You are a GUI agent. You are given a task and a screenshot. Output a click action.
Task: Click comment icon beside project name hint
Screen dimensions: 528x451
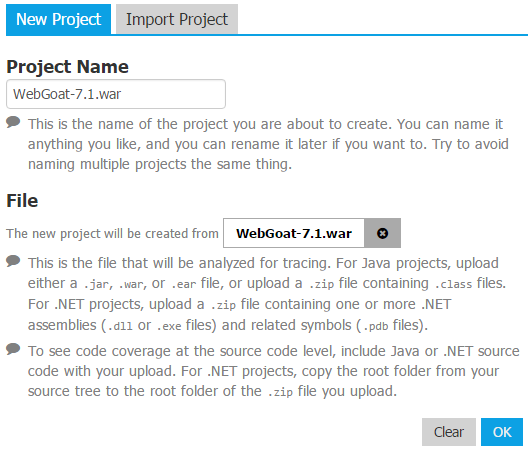pyautogui.click(x=13, y=122)
